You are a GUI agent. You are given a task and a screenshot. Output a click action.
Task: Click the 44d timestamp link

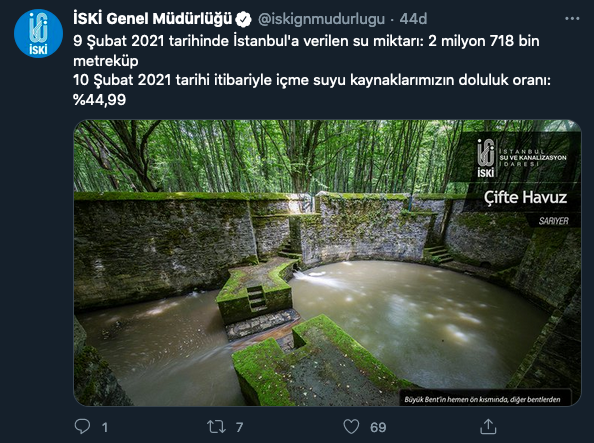point(413,19)
